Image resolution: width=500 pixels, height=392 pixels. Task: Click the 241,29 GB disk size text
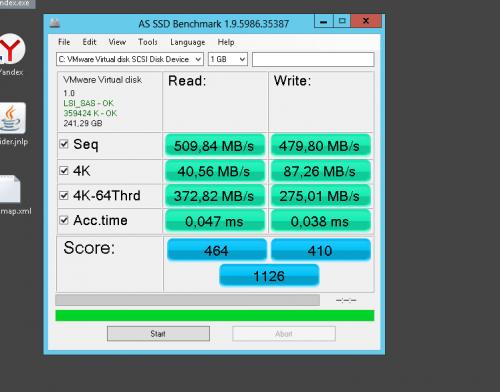83,123
